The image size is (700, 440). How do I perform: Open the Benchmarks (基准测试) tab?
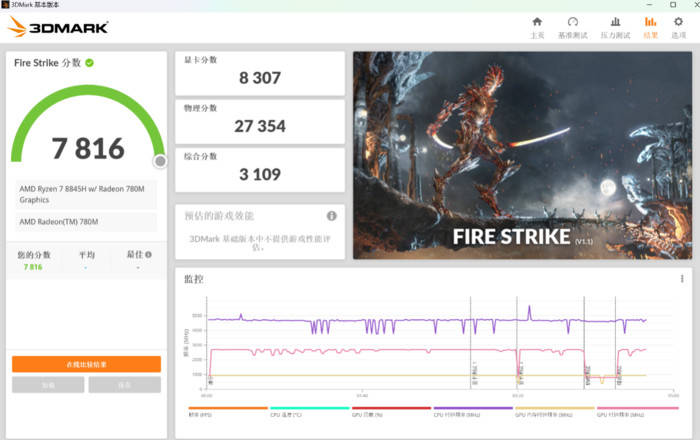point(573,28)
